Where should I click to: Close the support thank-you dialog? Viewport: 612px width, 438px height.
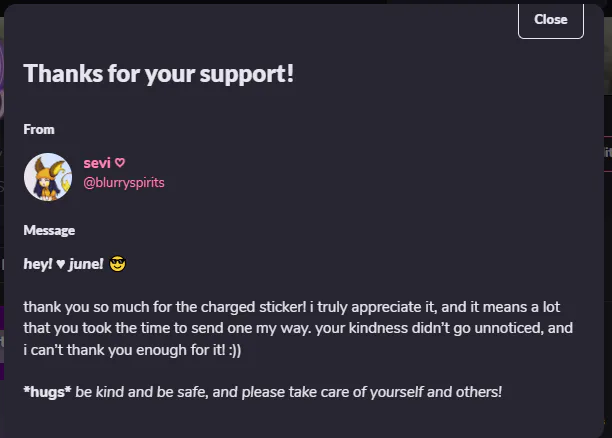point(551,20)
